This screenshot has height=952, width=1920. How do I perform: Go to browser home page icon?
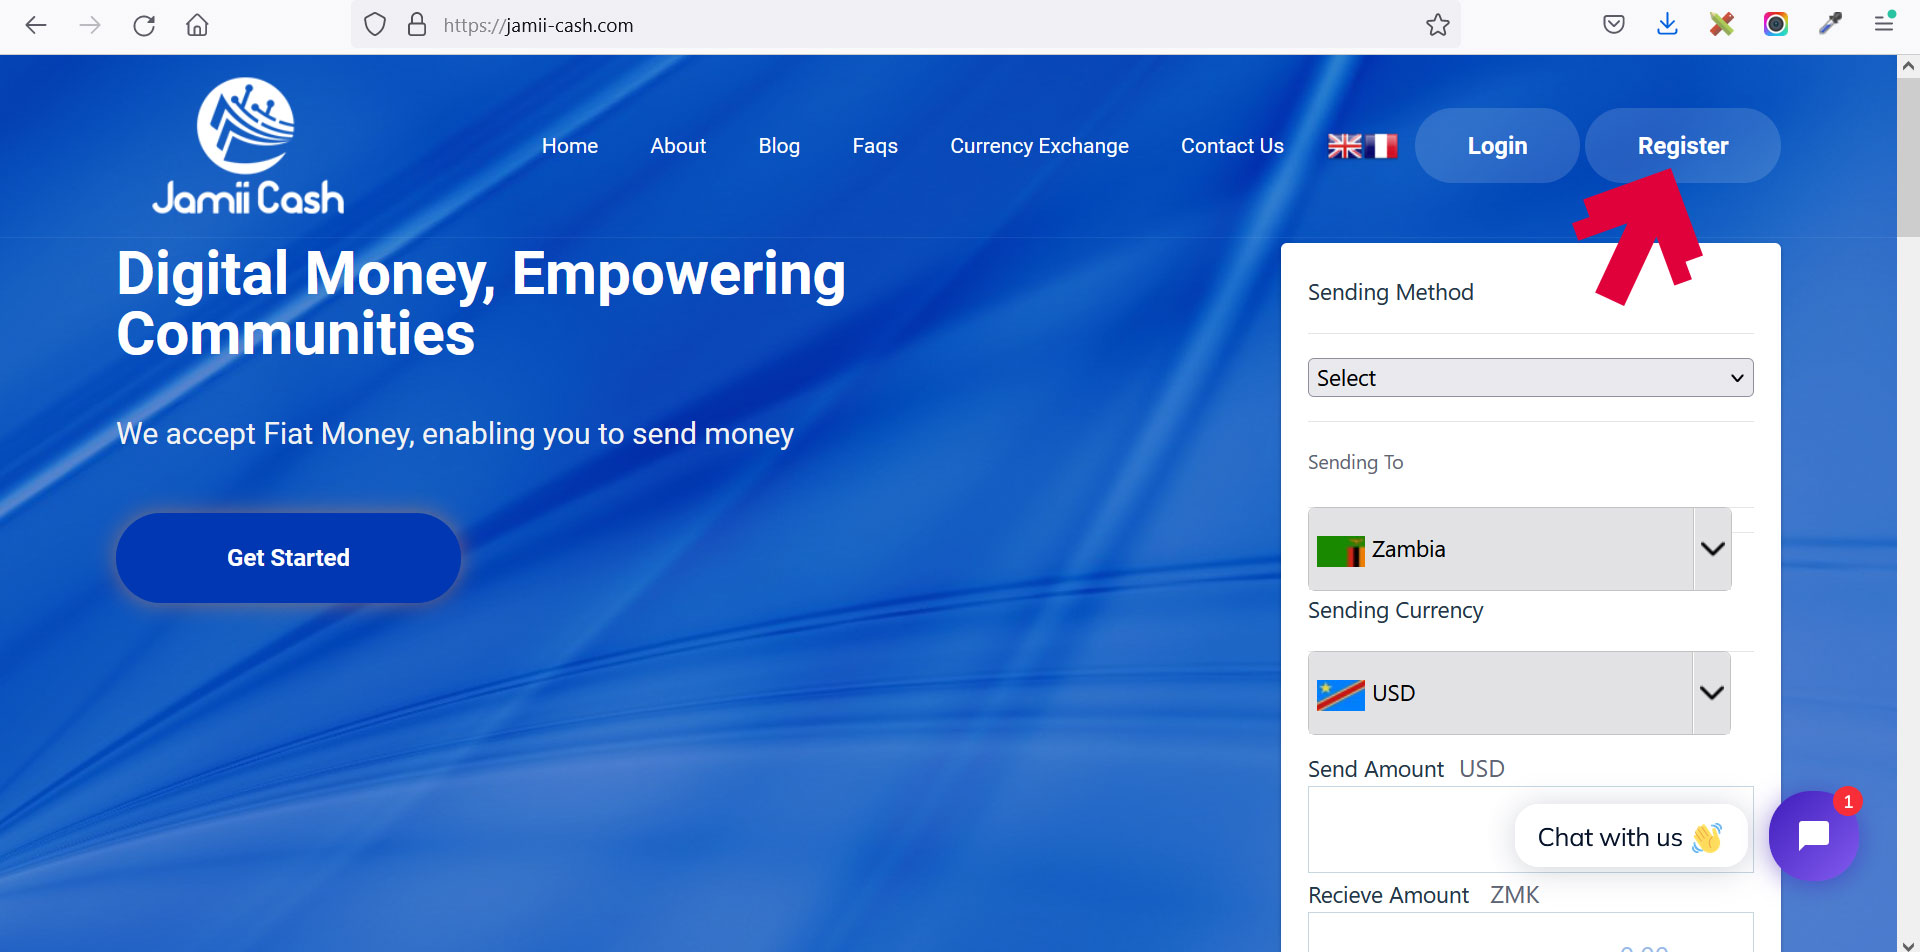coord(197,25)
